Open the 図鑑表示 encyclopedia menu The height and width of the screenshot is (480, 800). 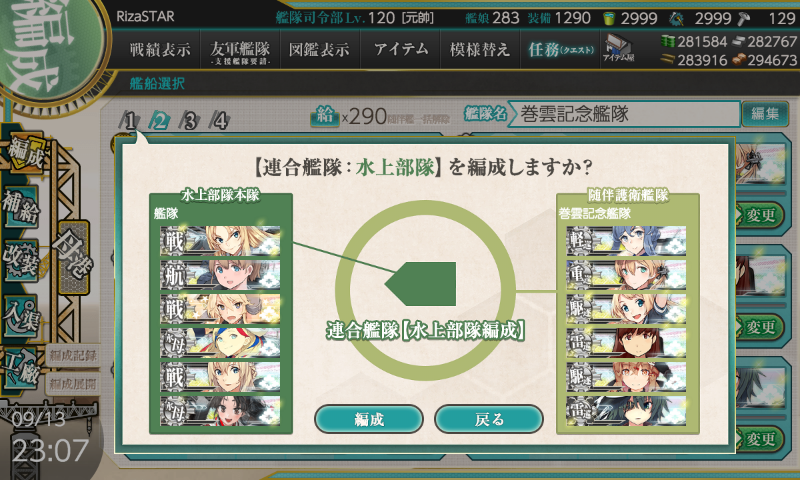tap(319, 49)
